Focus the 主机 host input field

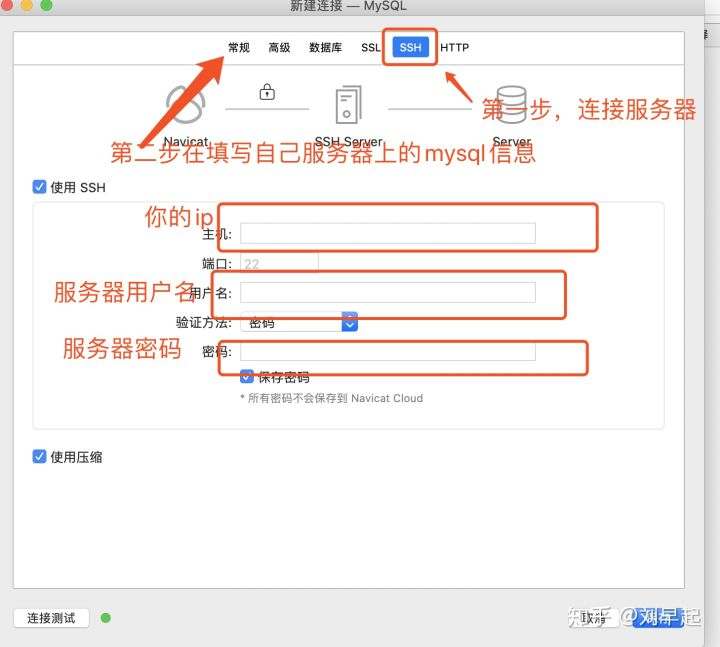(388, 233)
